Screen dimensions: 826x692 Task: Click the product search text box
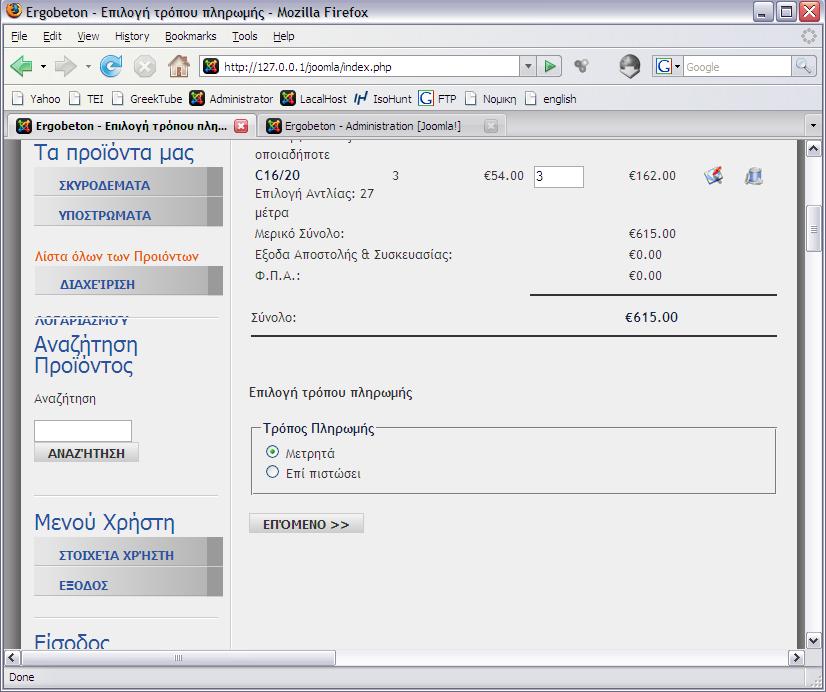point(83,431)
